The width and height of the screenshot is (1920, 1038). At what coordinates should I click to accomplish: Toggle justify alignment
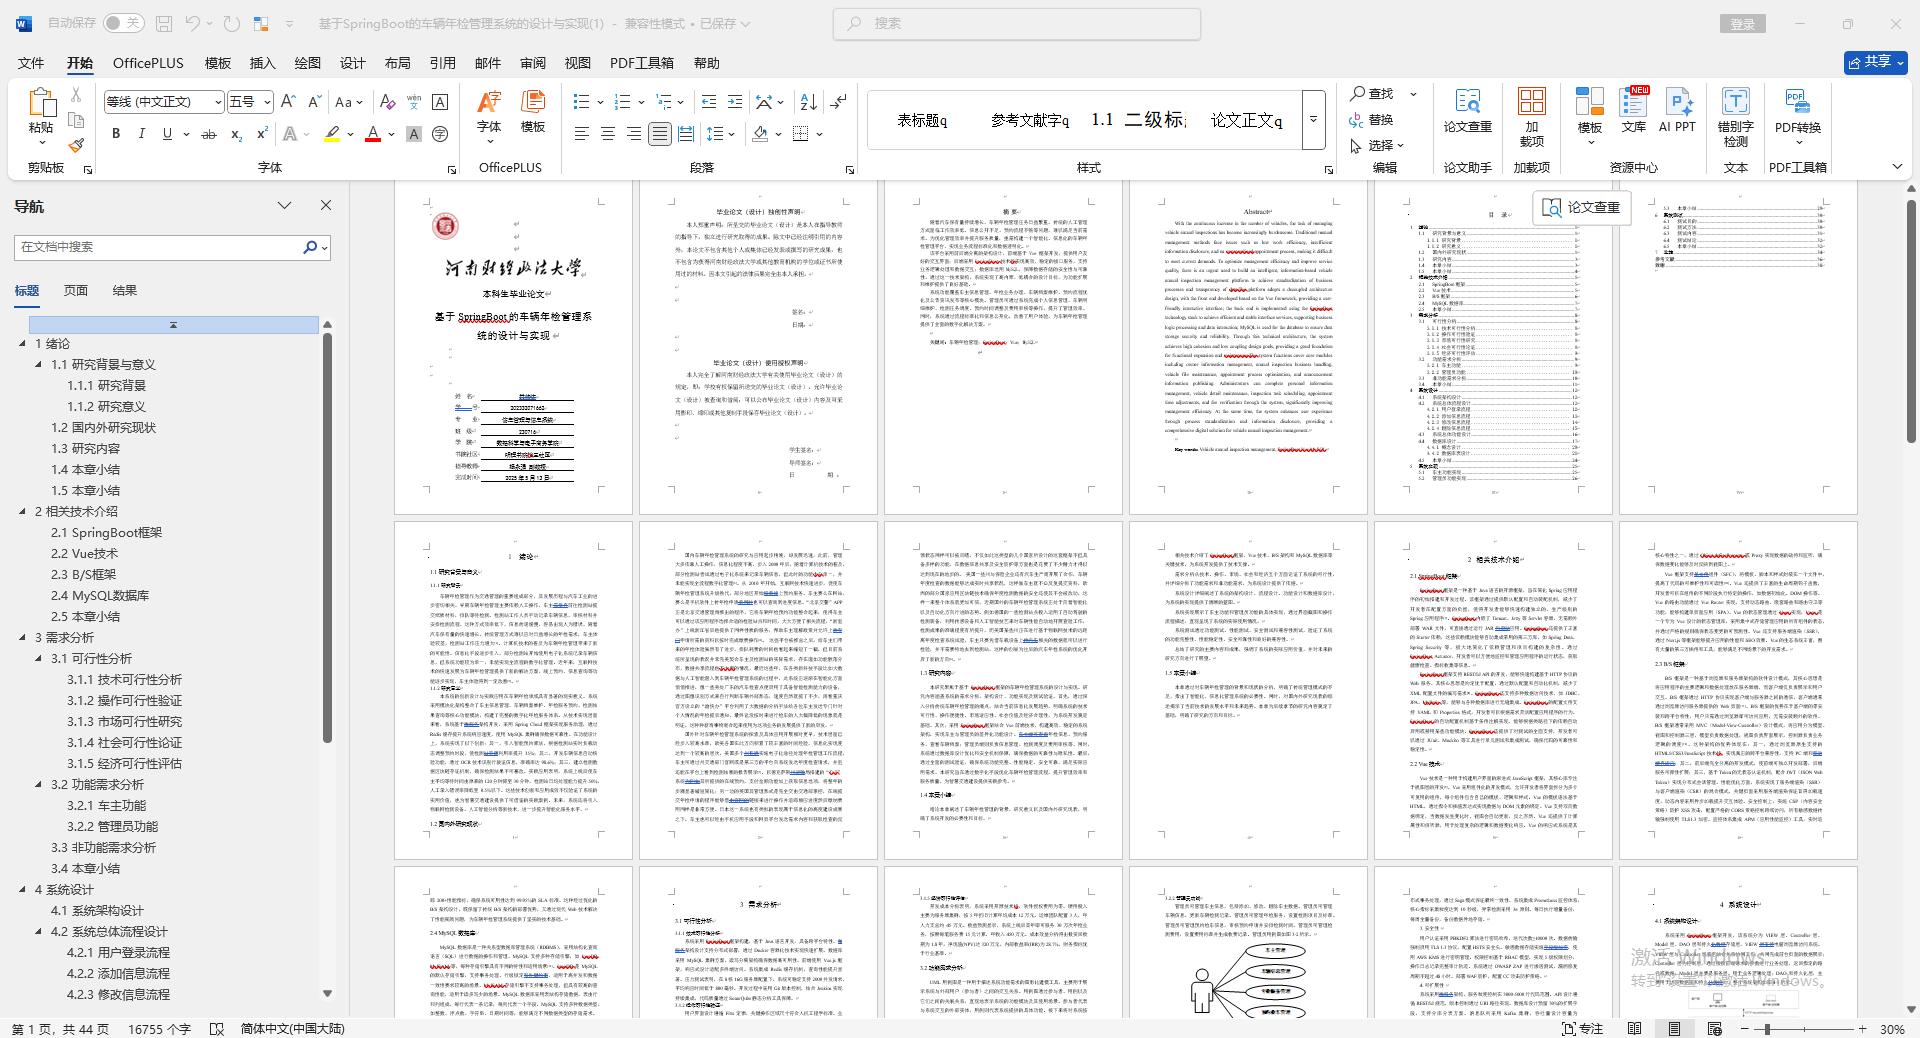(x=659, y=134)
